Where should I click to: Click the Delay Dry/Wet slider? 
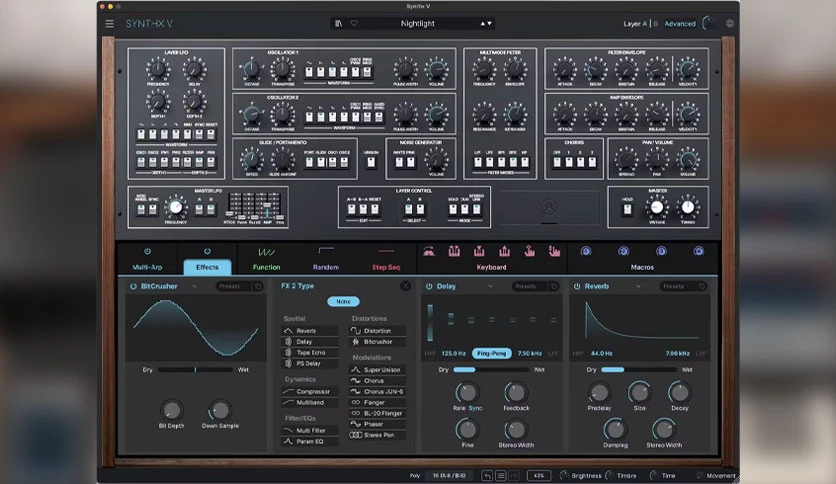coord(491,369)
